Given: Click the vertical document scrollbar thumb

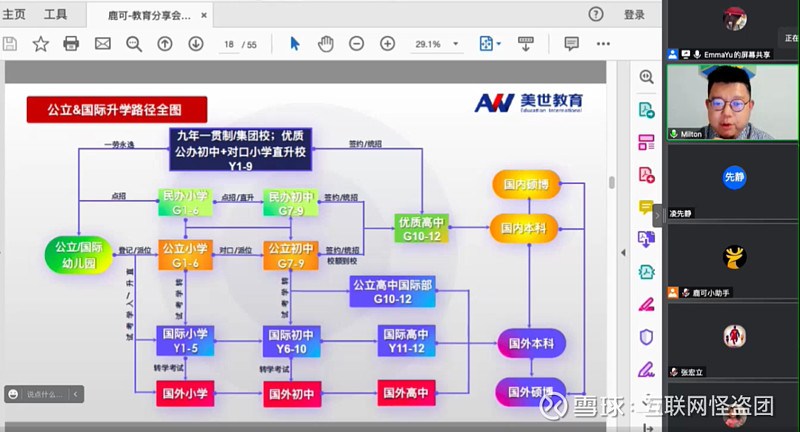Looking at the screenshot, I should [x=612, y=182].
